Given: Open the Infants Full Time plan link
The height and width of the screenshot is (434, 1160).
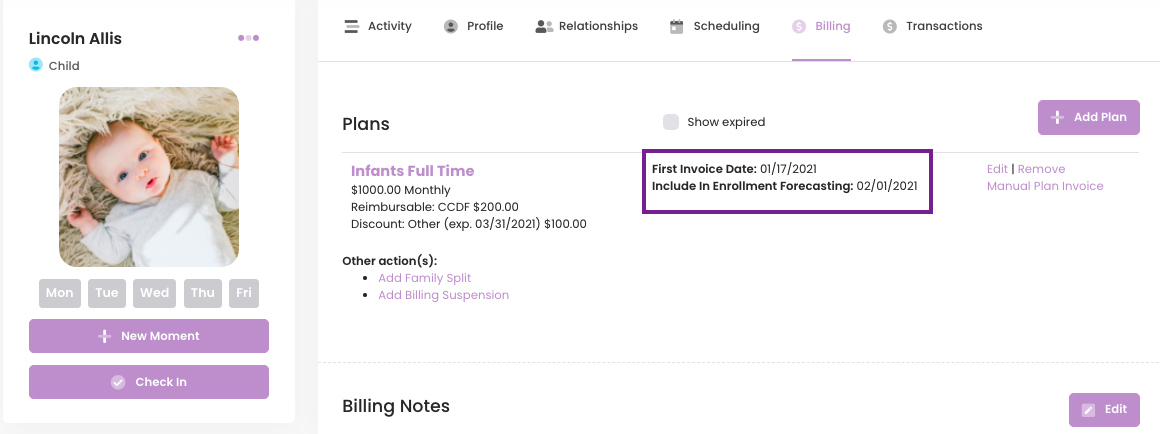Looking at the screenshot, I should (412, 171).
